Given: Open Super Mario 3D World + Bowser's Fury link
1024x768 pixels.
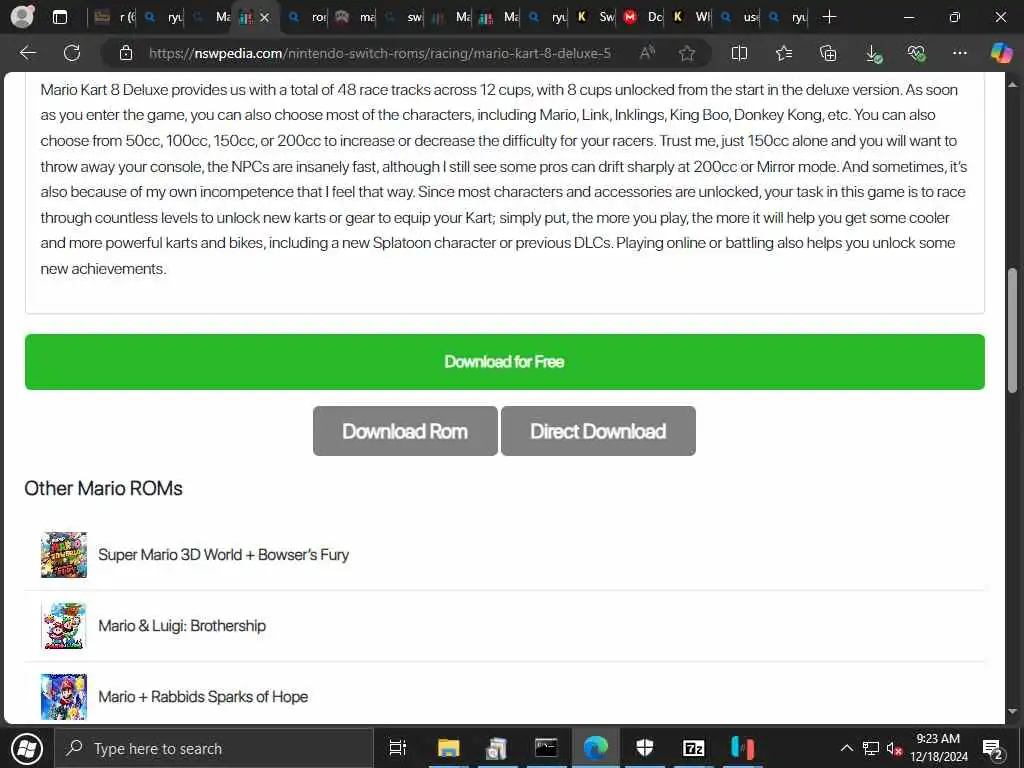Looking at the screenshot, I should point(223,554).
